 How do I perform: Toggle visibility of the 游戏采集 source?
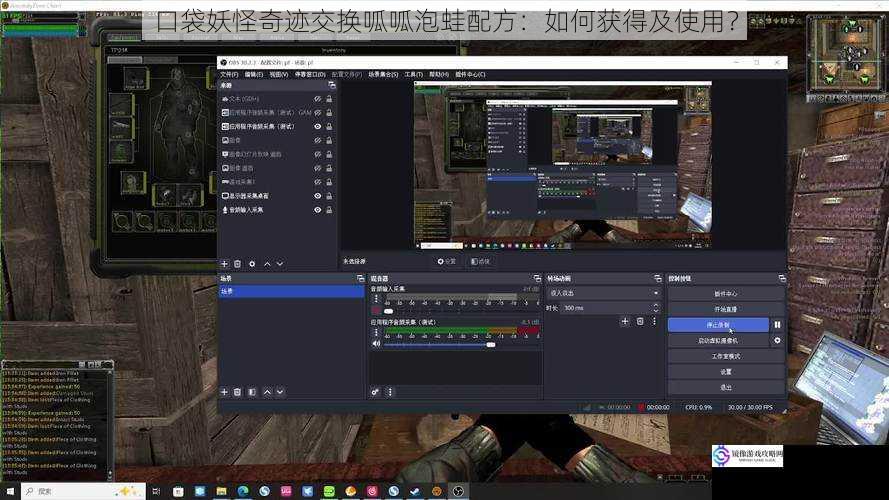(x=318, y=182)
